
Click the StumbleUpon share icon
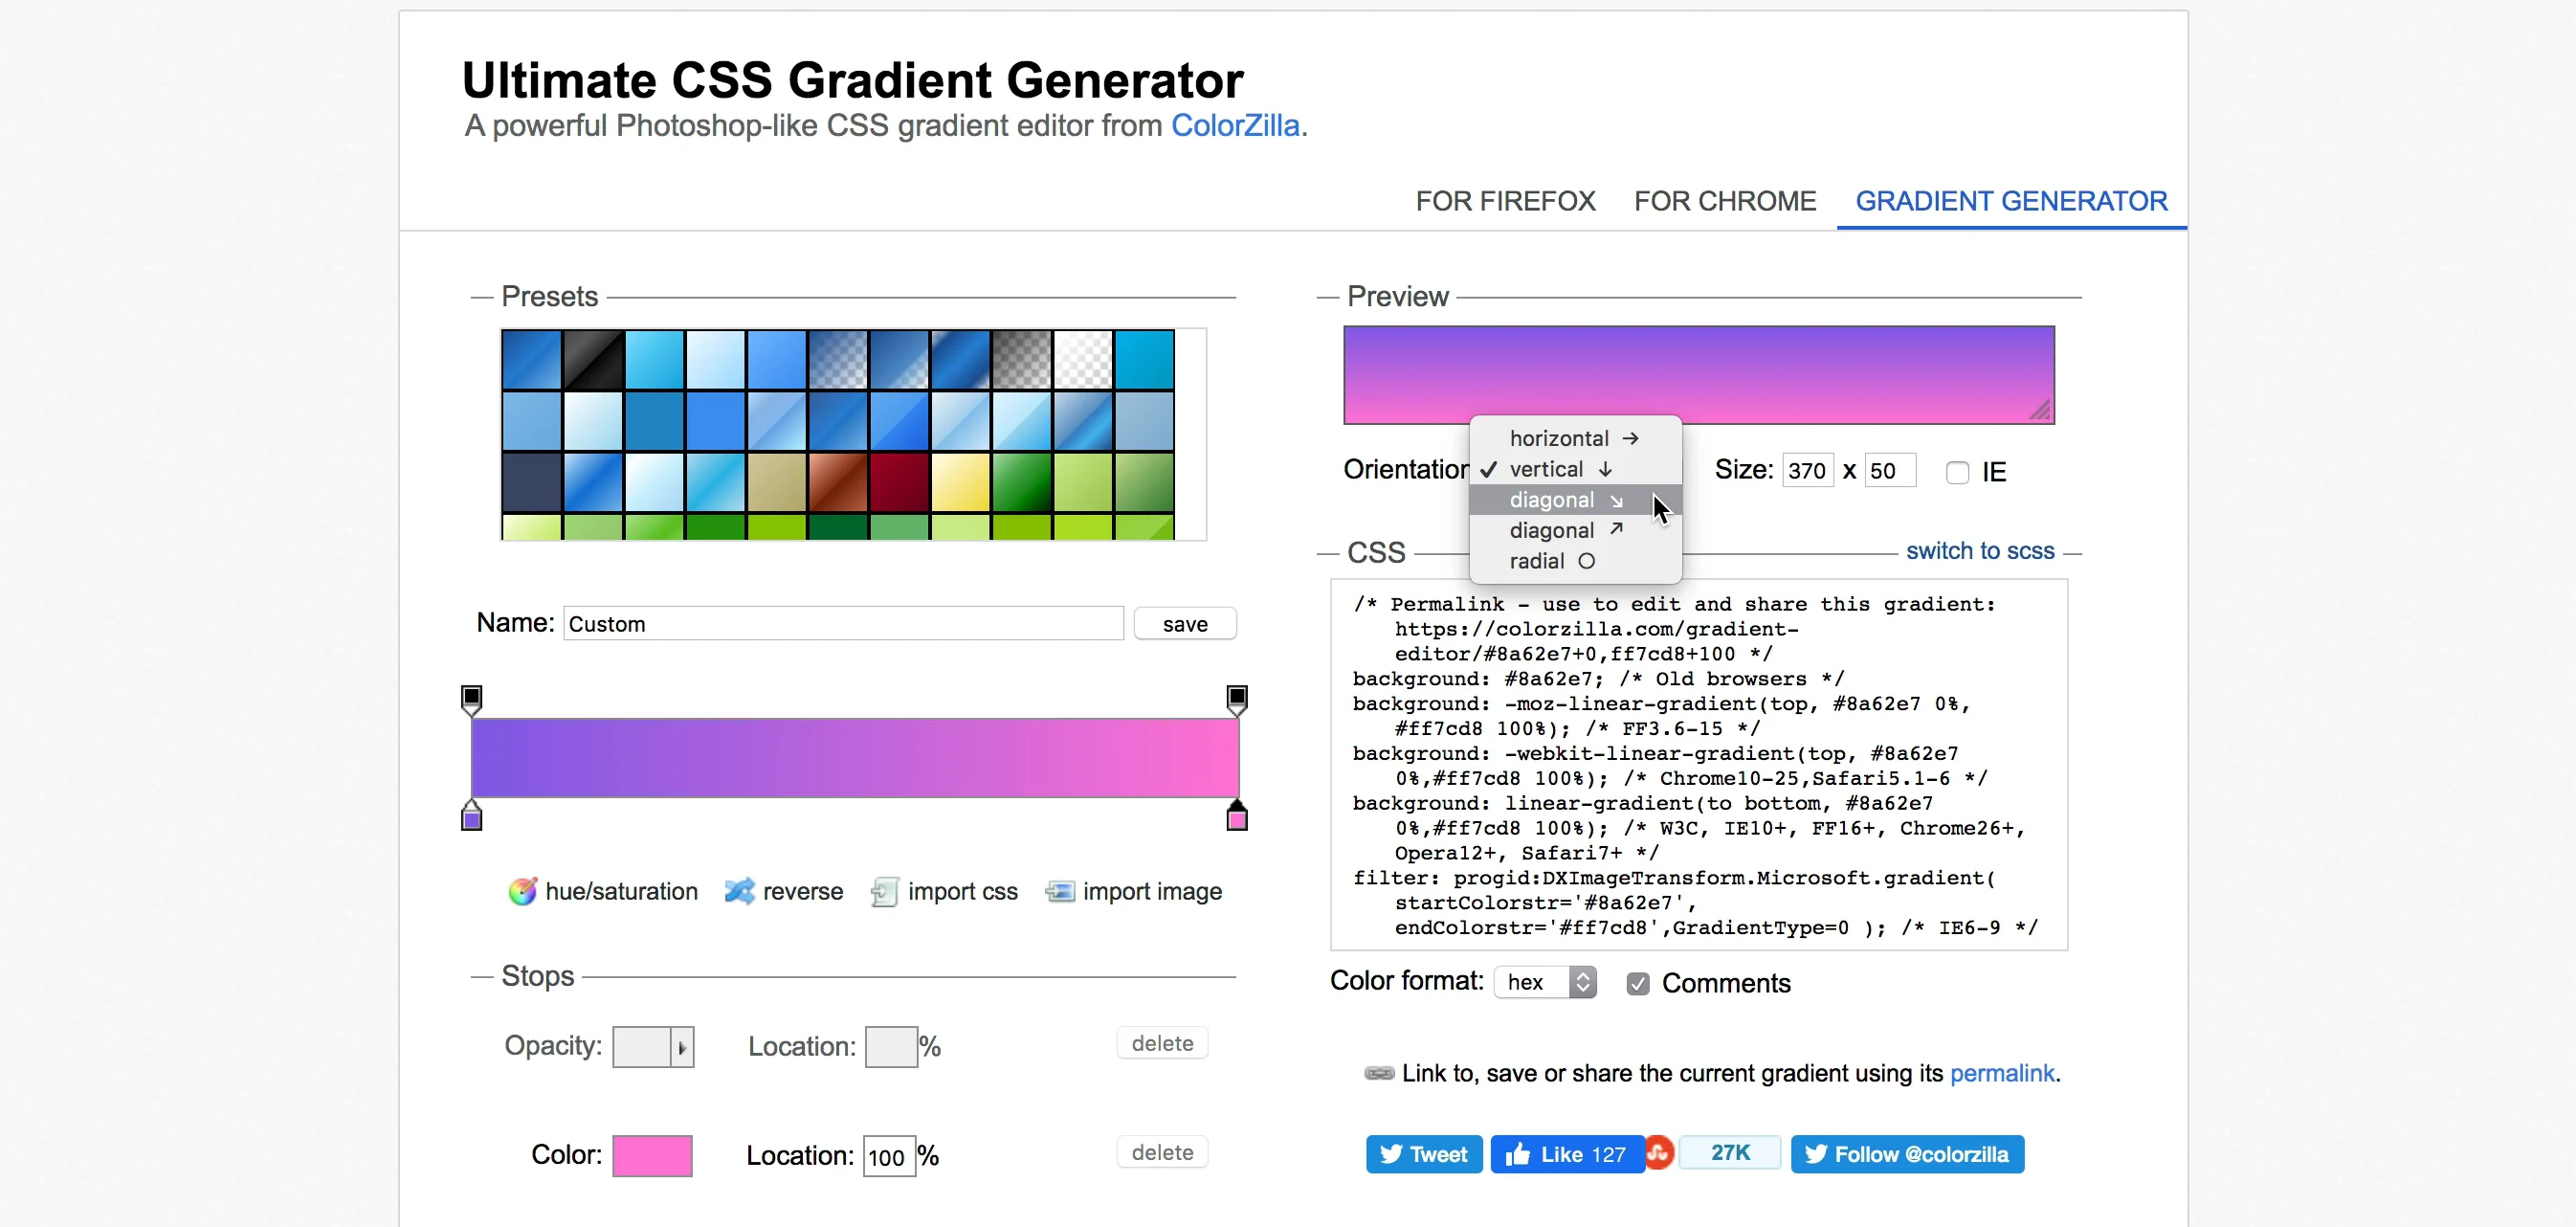click(x=1659, y=1153)
